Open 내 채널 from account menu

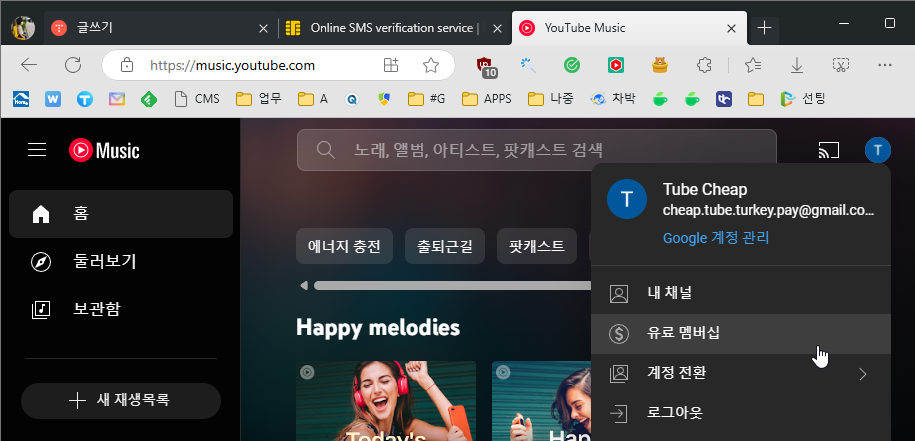coord(741,293)
